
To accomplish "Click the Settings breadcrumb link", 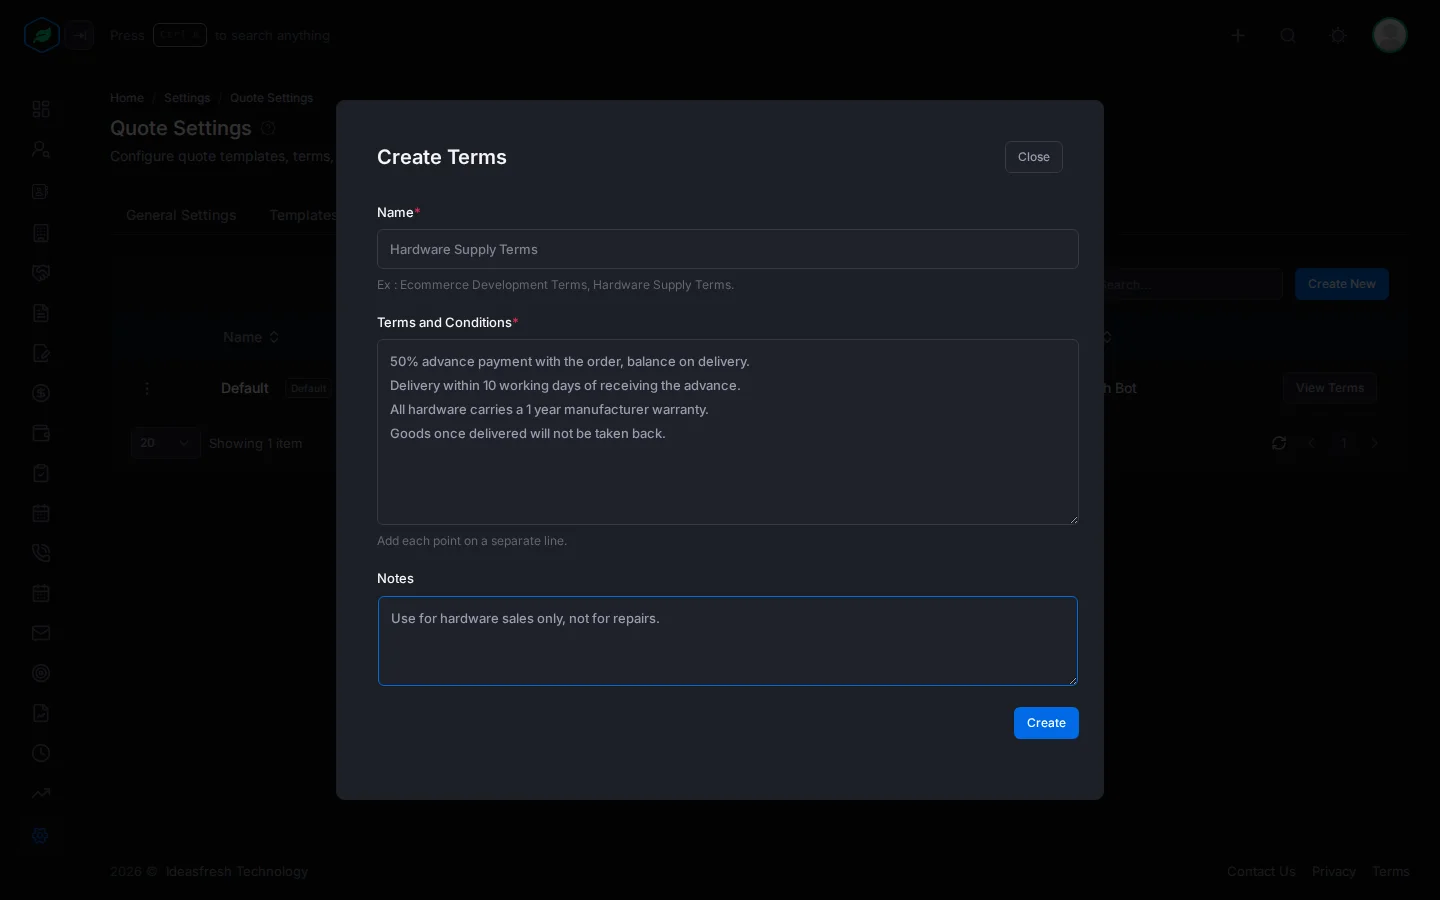I will 187,98.
